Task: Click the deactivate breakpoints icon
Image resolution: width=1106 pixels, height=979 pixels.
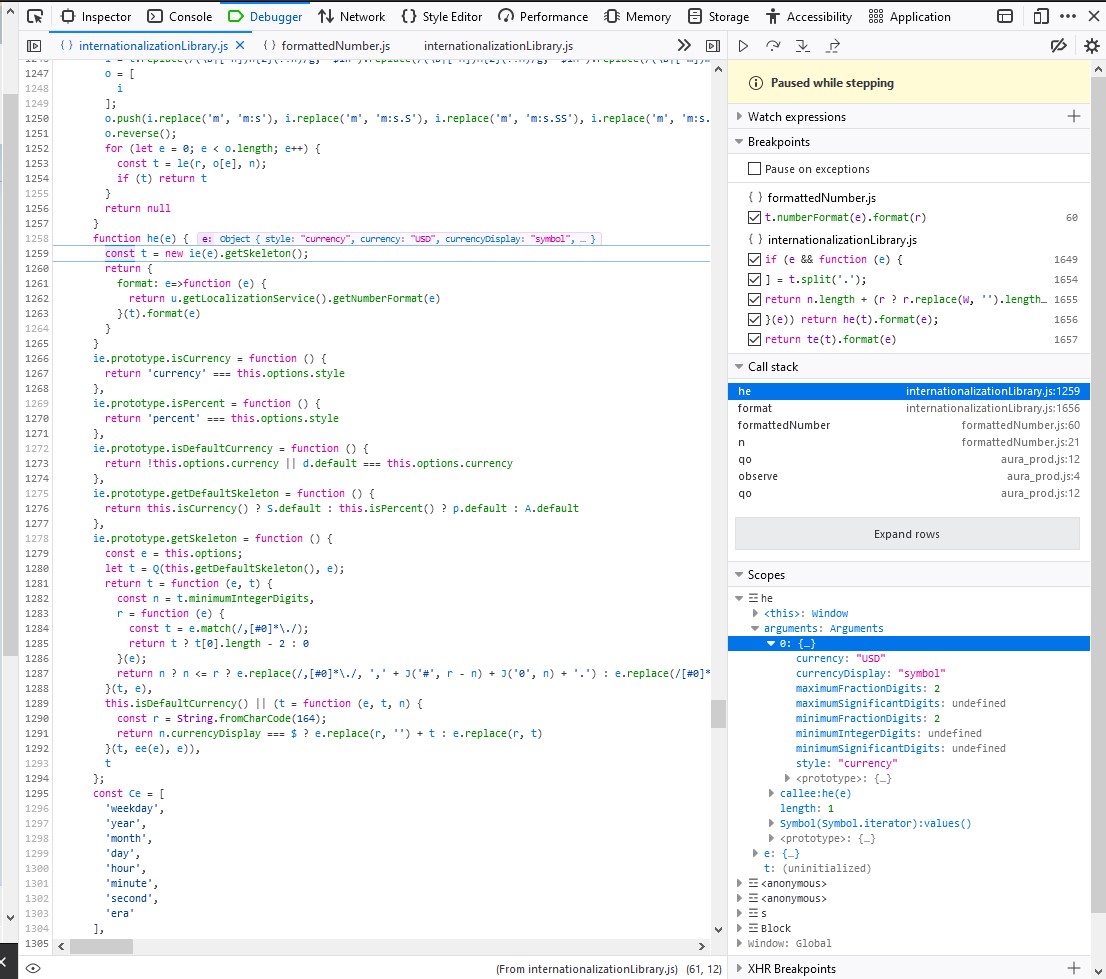Action: tap(1059, 46)
